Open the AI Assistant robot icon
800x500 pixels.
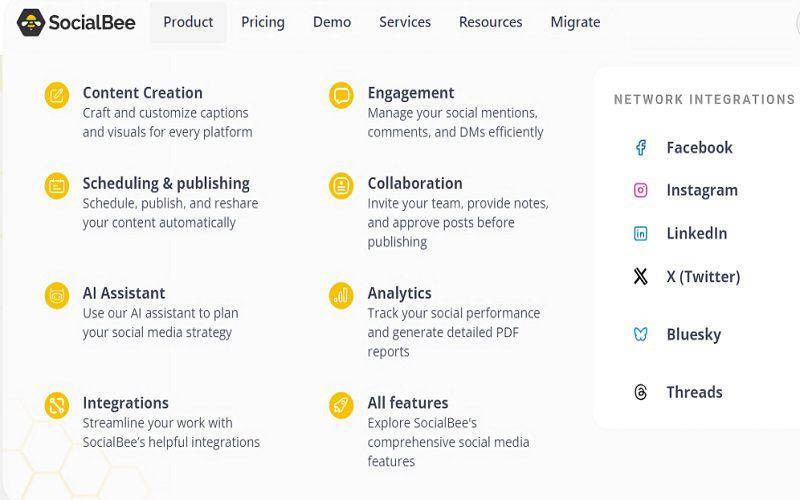tap(57, 295)
